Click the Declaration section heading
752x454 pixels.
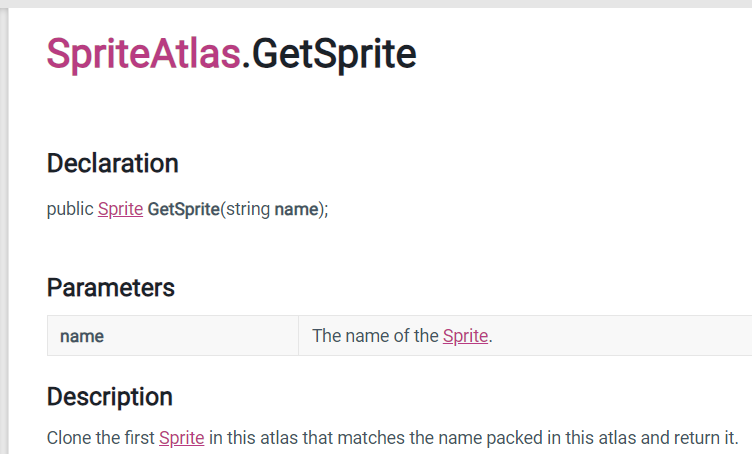113,163
